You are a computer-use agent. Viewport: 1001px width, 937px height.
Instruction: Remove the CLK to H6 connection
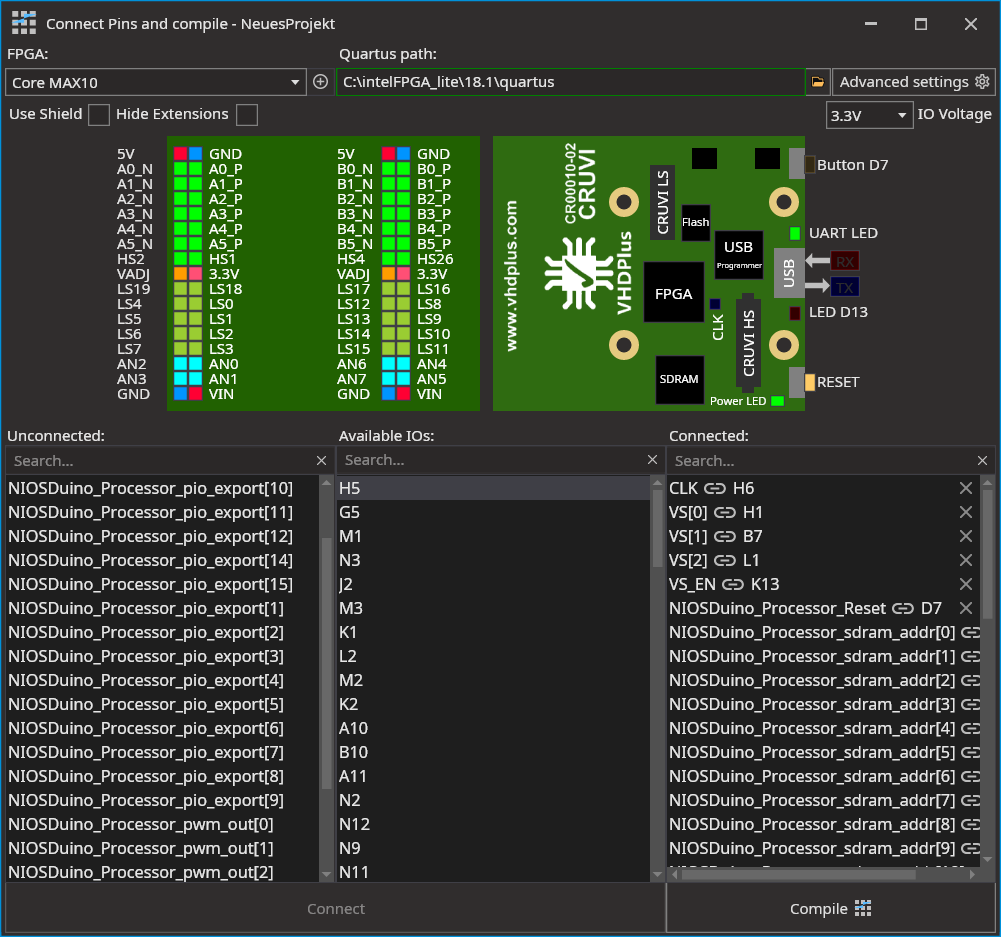[966, 488]
